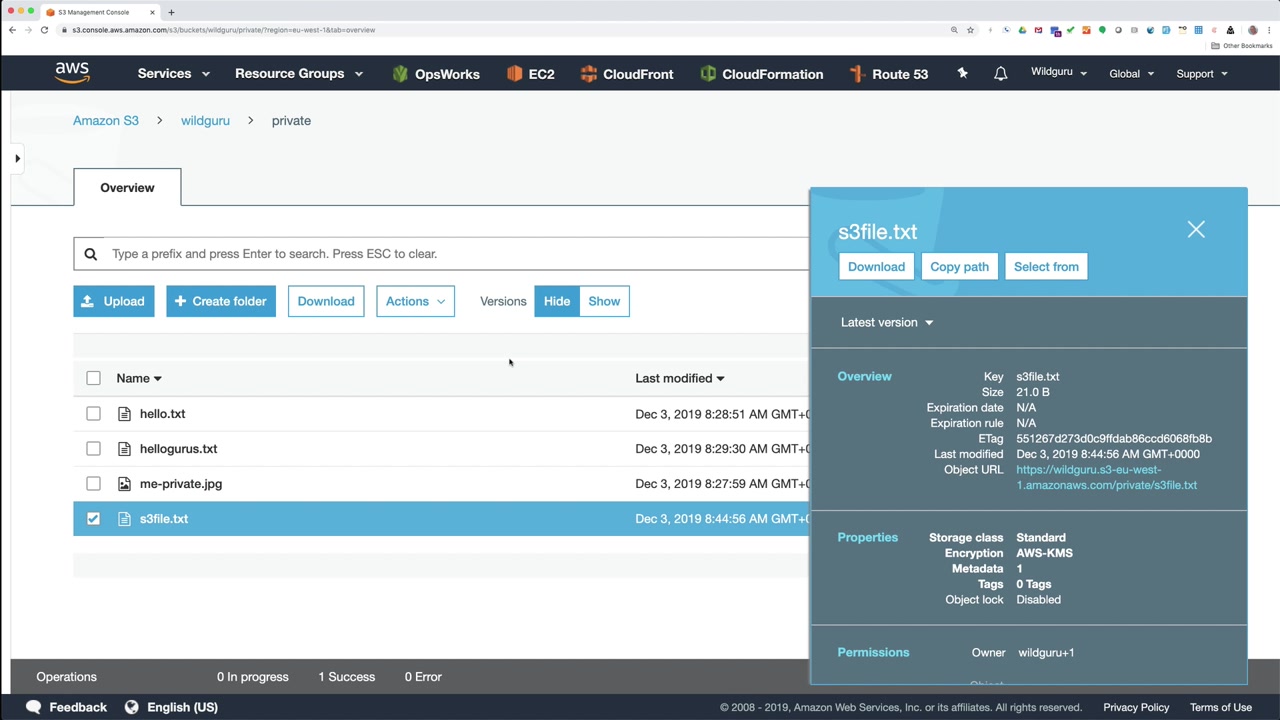The width and height of the screenshot is (1280, 720).
Task: Expand the left navigation sidebar arrow
Action: pyautogui.click(x=17, y=158)
